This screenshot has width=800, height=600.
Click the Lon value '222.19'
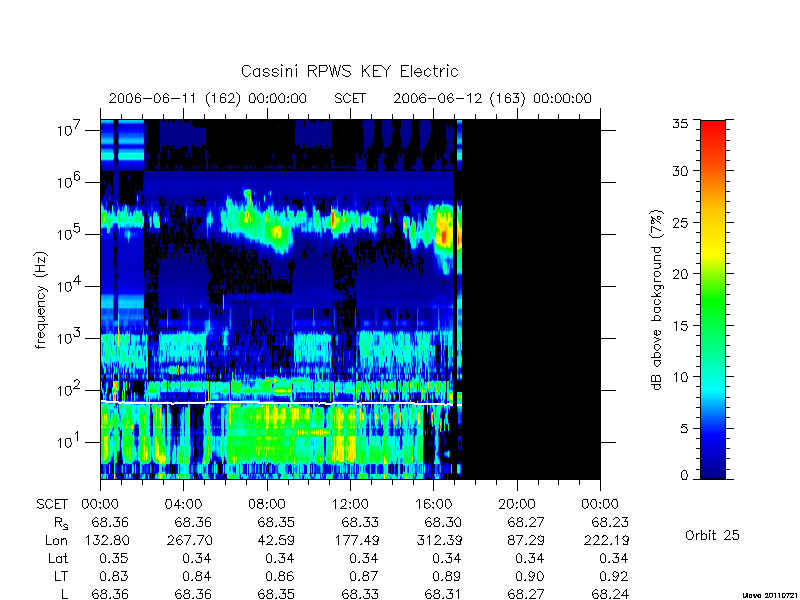coord(606,540)
